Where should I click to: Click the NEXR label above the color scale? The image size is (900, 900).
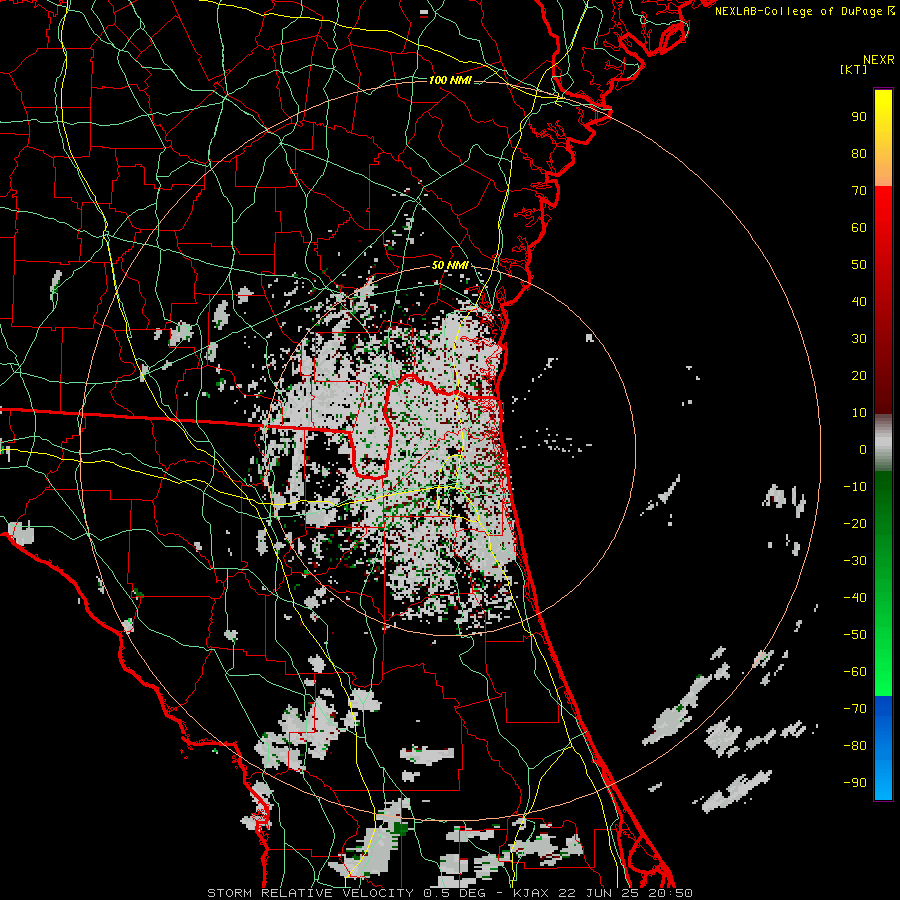pyautogui.click(x=879, y=60)
